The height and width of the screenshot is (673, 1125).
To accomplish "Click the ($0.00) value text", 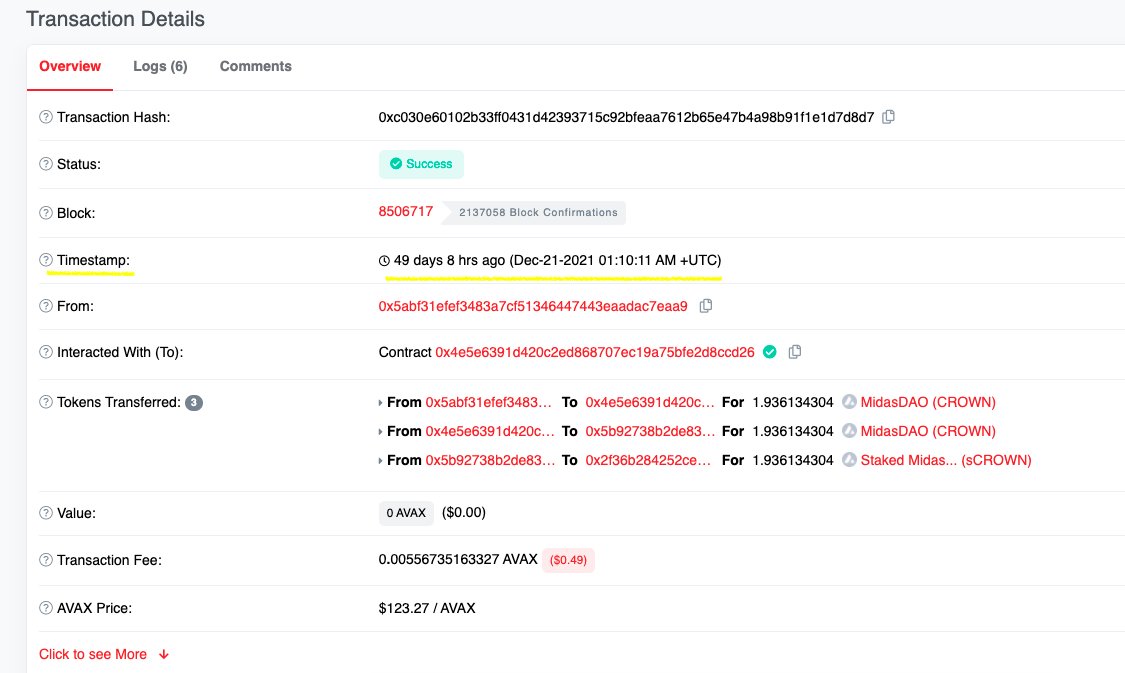I will 463,512.
